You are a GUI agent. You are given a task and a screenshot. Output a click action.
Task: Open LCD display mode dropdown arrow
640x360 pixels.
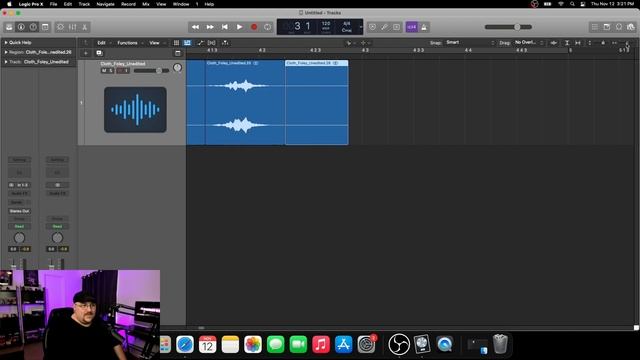(360, 27)
